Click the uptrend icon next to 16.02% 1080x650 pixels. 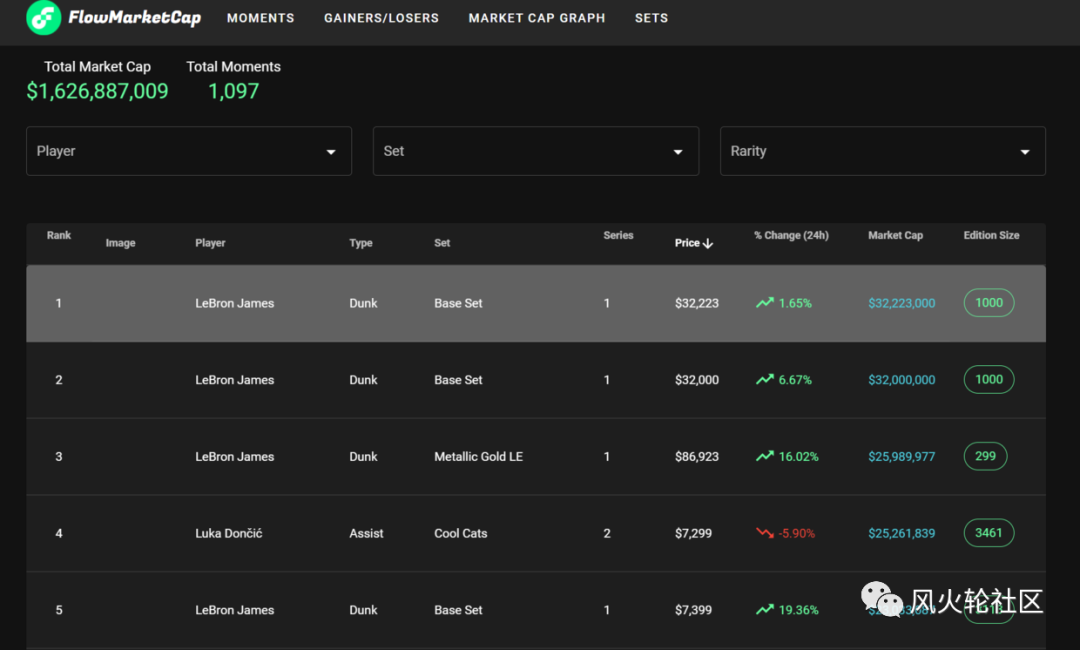pyautogui.click(x=765, y=457)
